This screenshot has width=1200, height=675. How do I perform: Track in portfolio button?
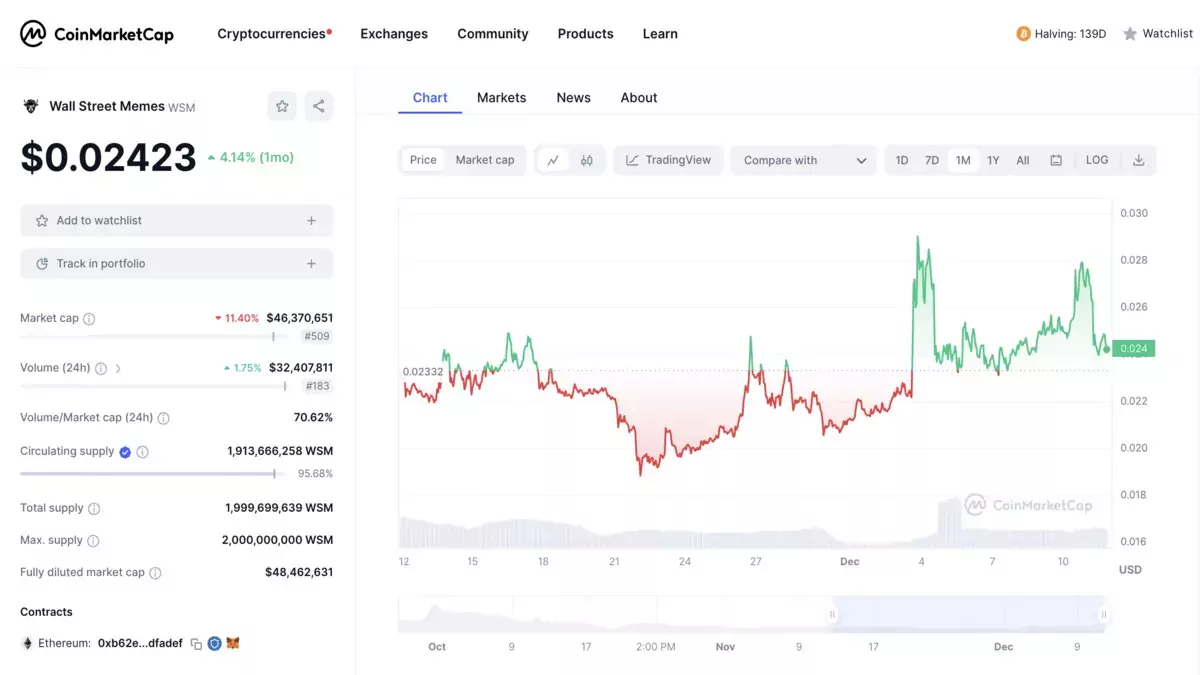(x=176, y=264)
